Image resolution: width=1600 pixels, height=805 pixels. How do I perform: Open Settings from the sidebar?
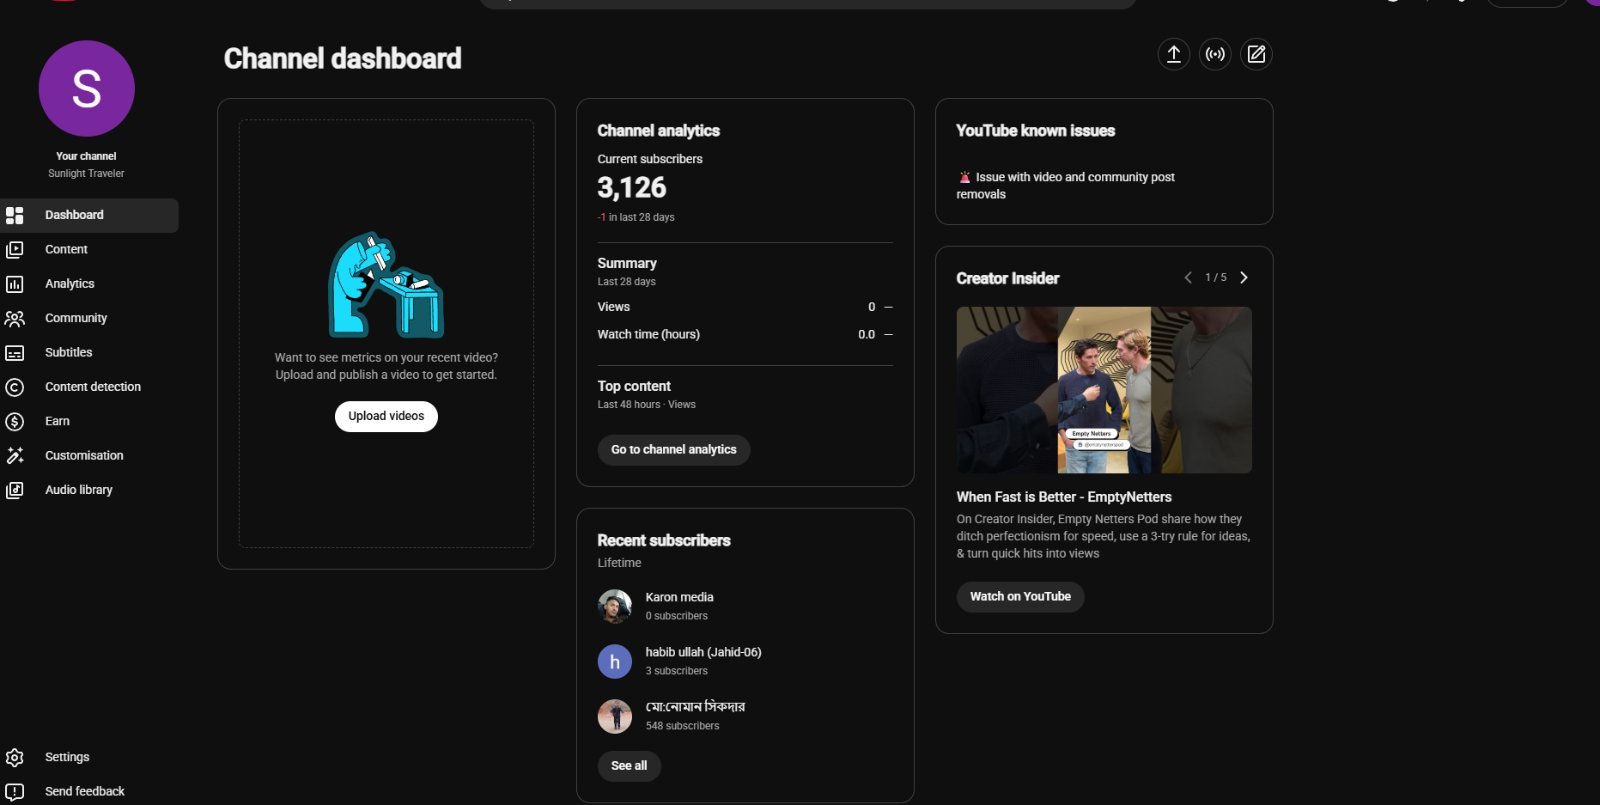click(89, 757)
